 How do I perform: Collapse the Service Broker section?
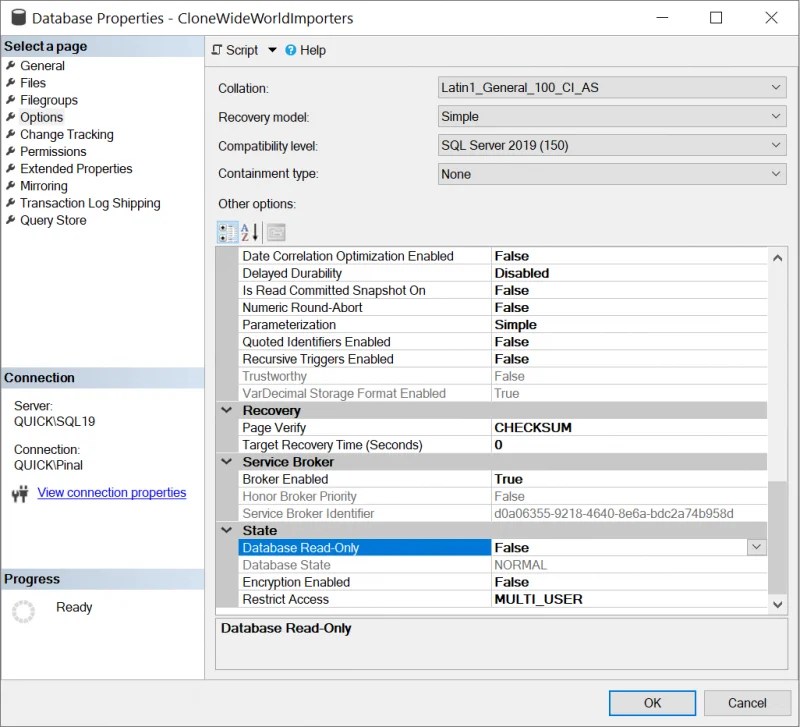tap(227, 462)
